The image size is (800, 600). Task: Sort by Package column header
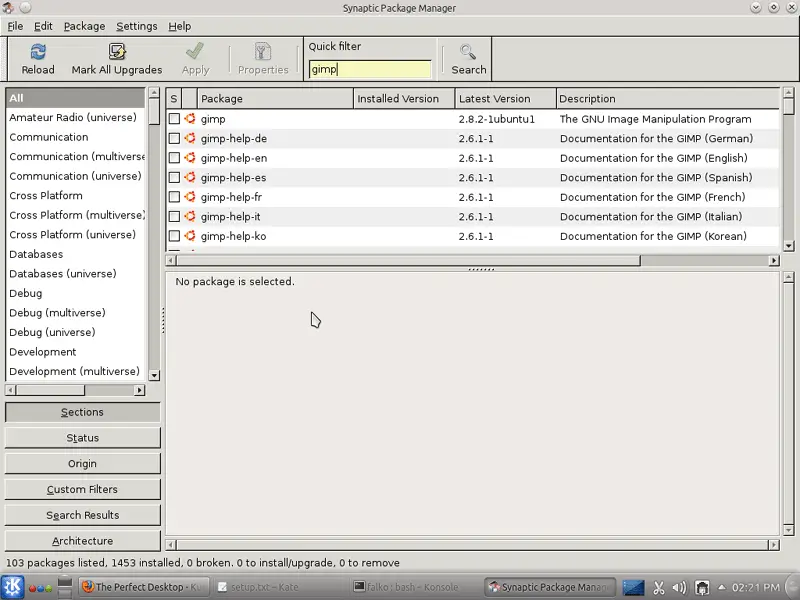(x=276, y=98)
